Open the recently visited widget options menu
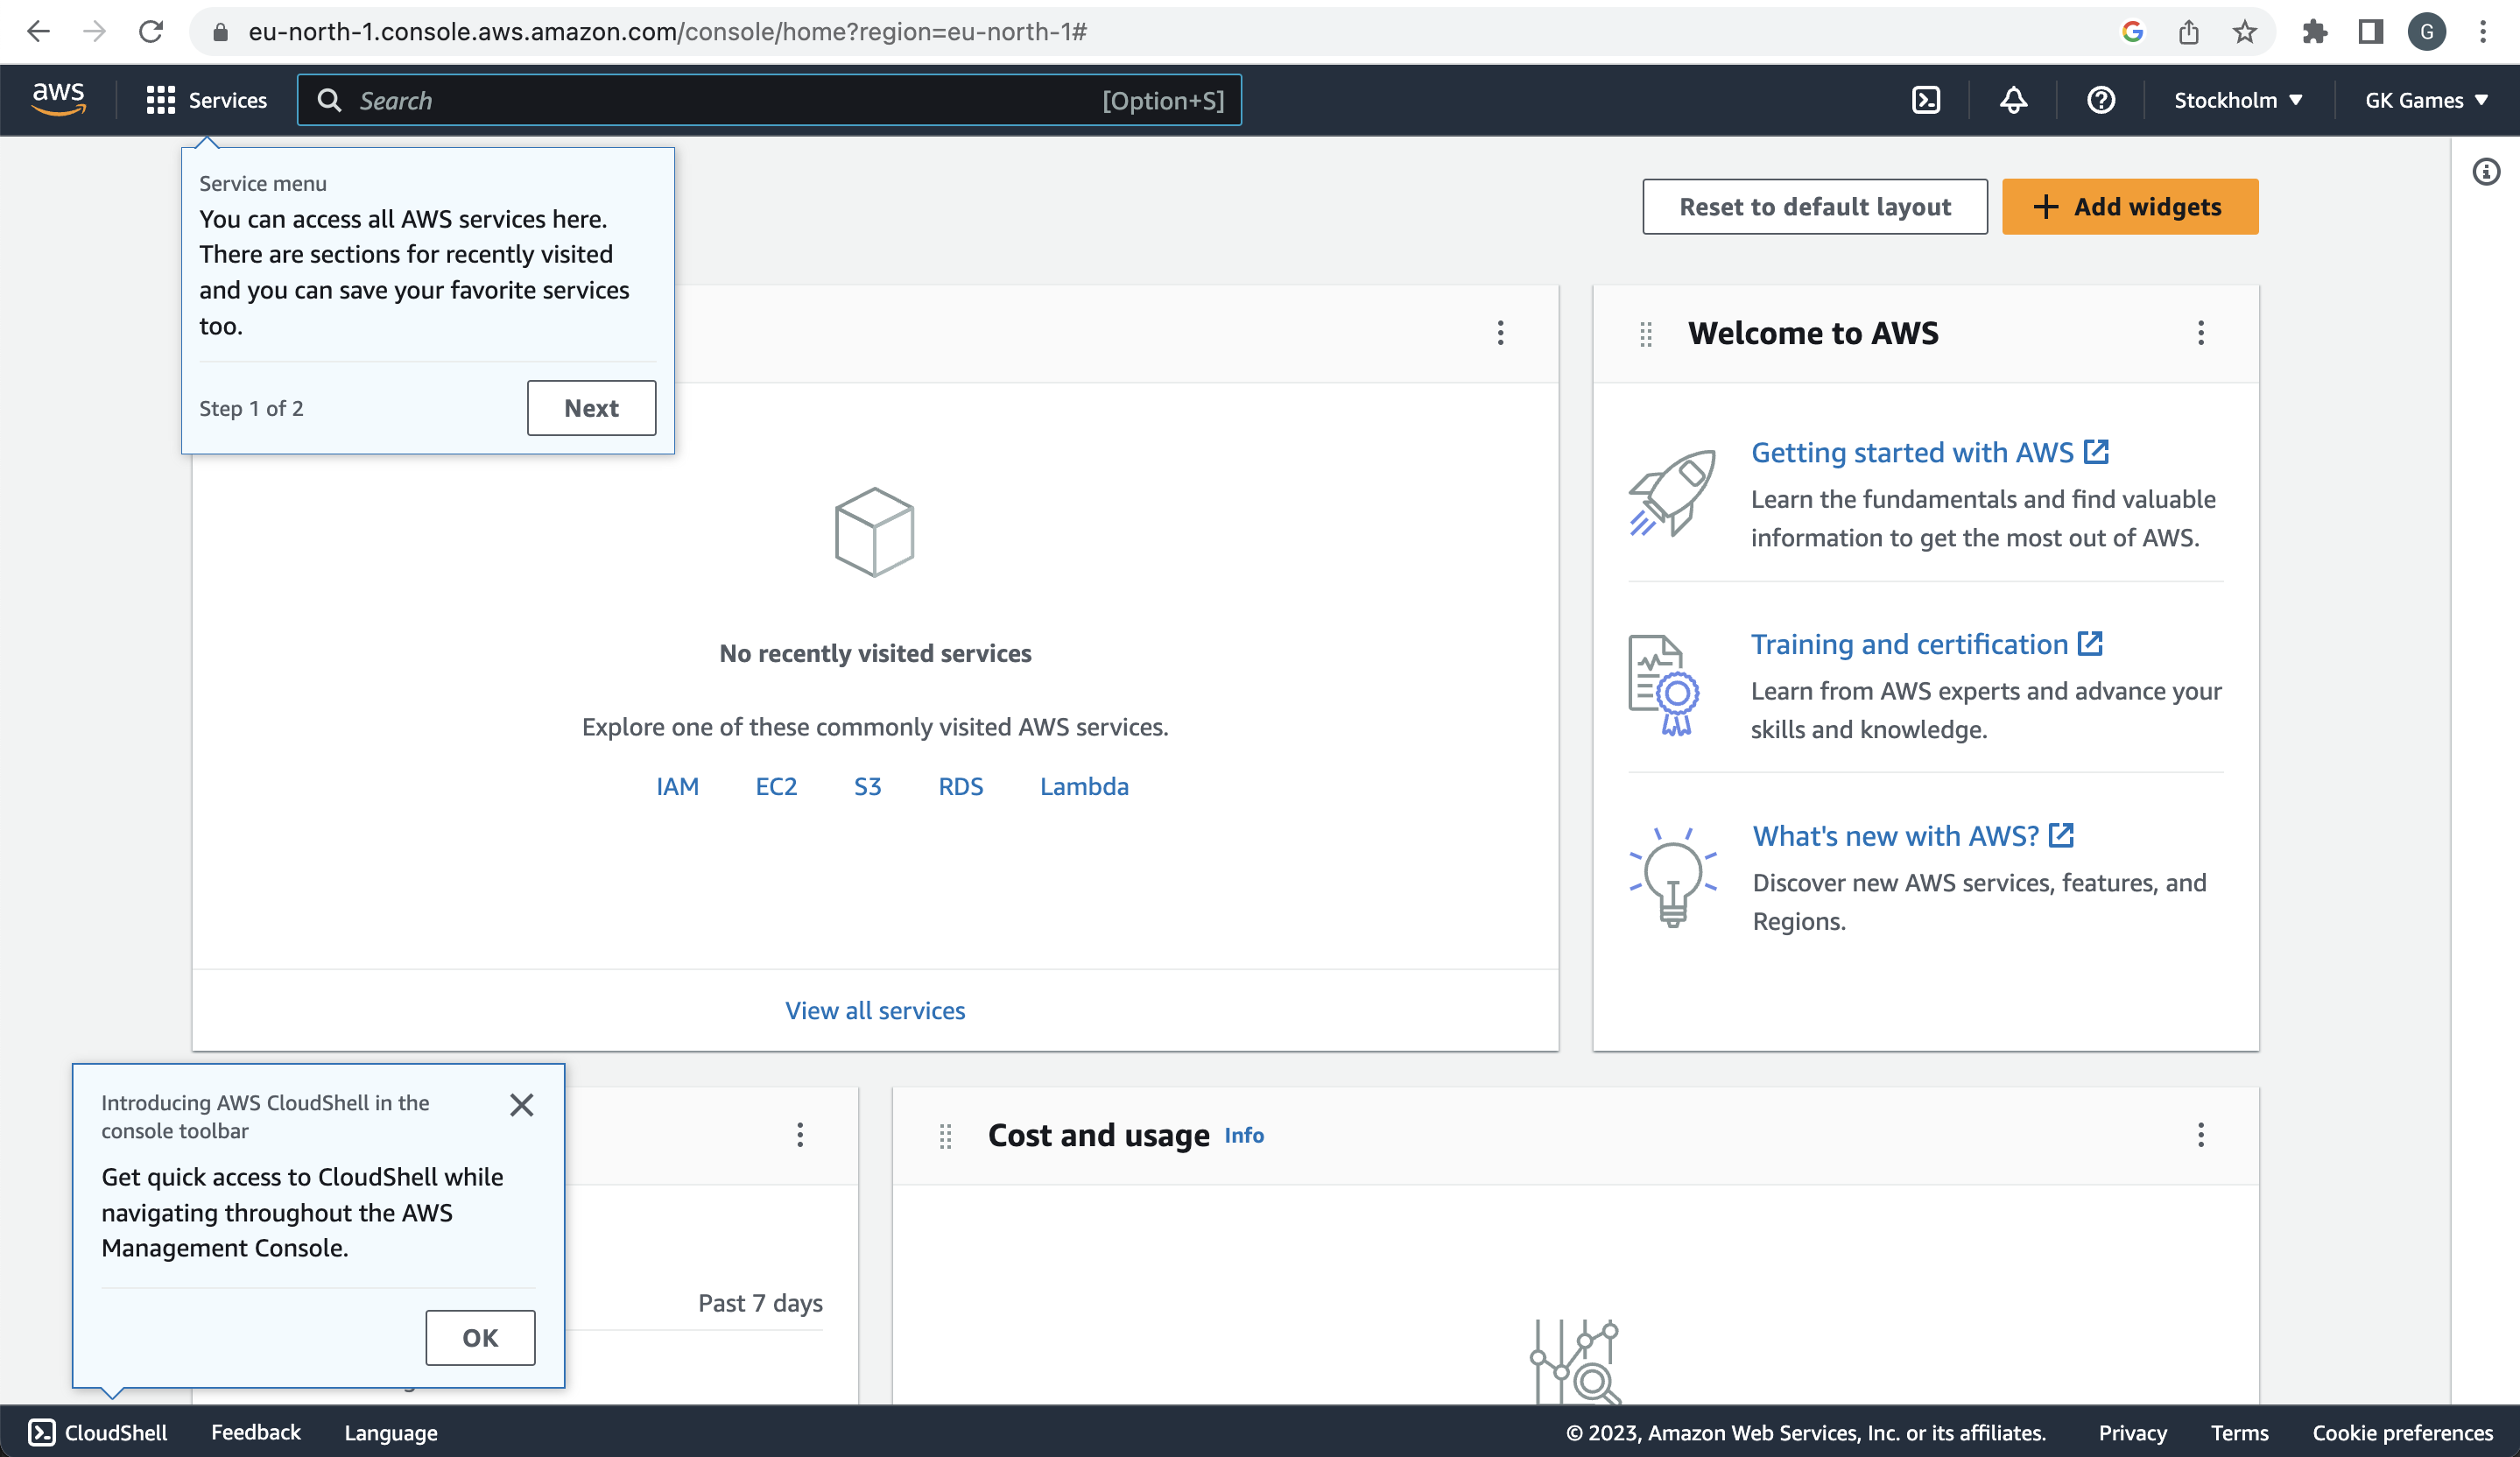The width and height of the screenshot is (2520, 1457). tap(1500, 333)
